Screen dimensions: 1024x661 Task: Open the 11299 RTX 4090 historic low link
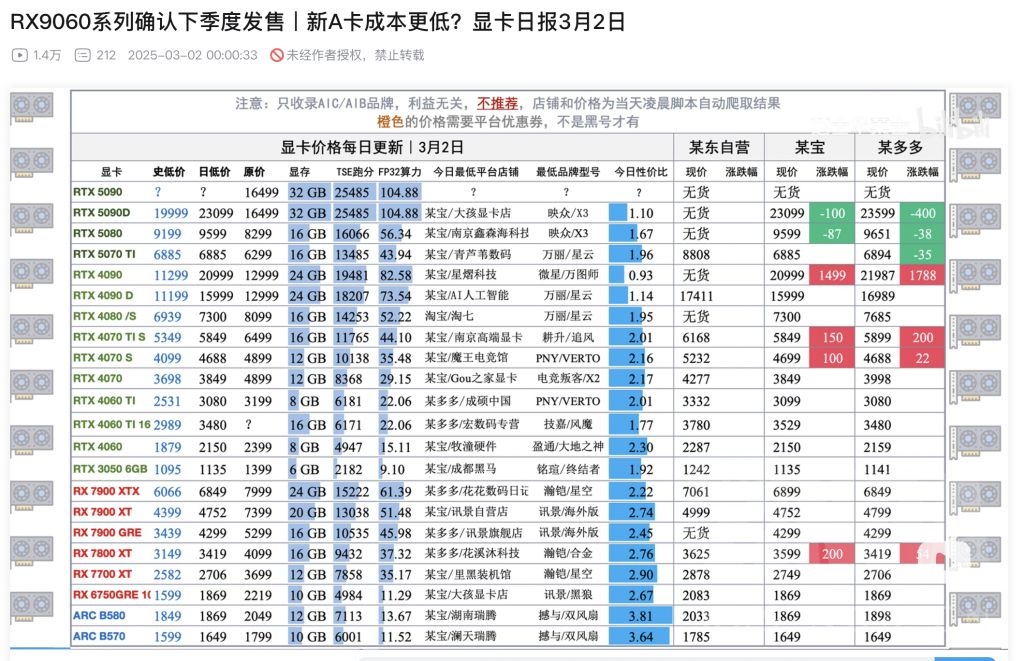point(170,275)
